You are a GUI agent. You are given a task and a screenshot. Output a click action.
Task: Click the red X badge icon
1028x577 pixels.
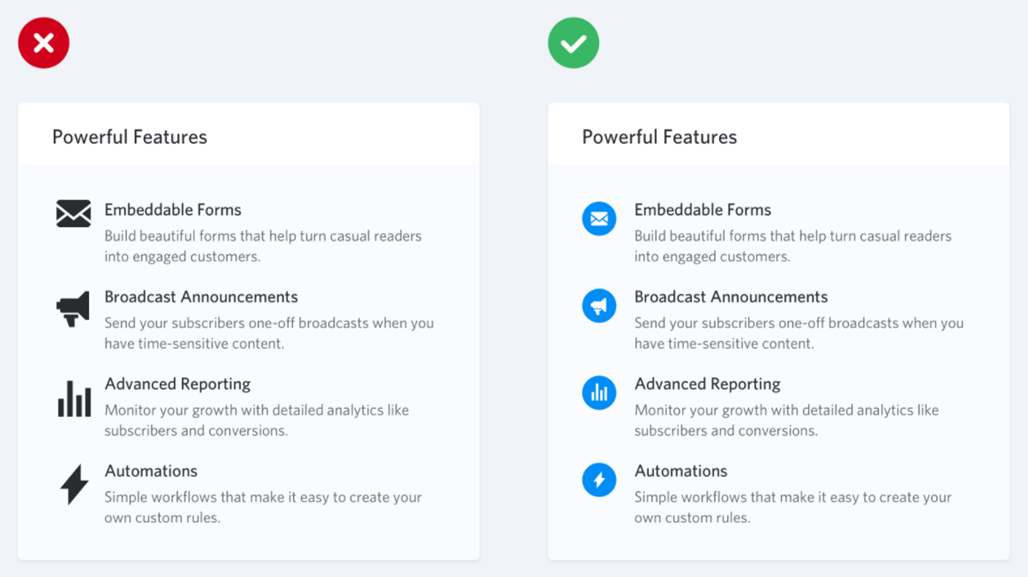pos(44,43)
